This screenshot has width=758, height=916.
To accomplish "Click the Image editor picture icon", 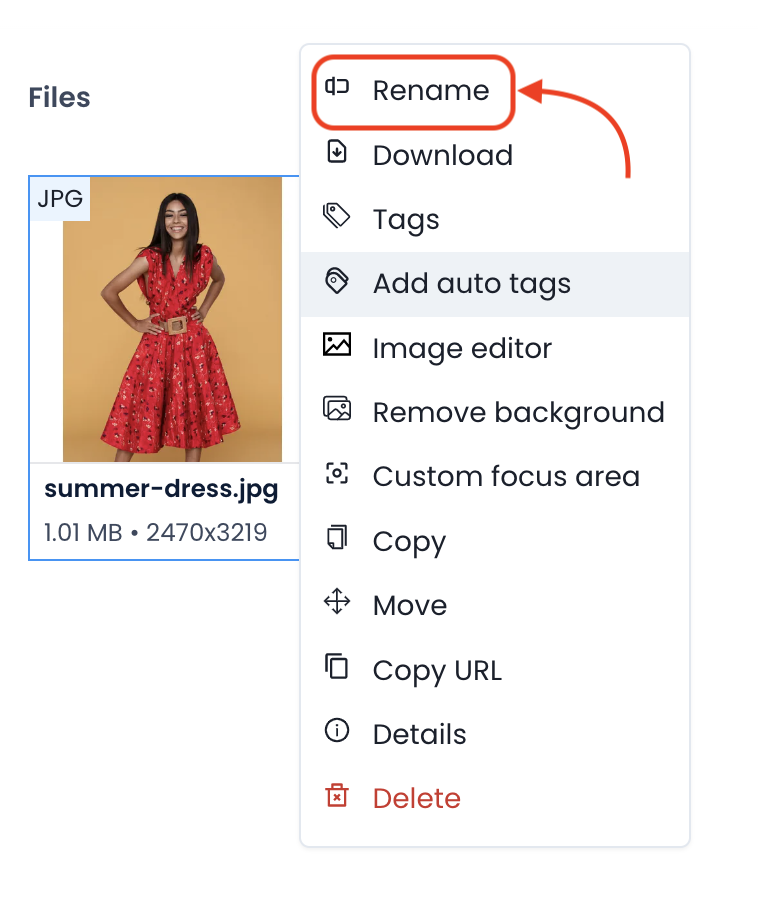I will [337, 345].
